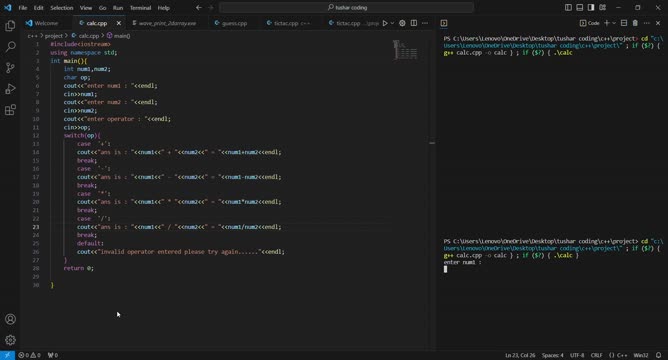This screenshot has height=360, width=668.
Task: Open the Search view in activity bar
Action: (10, 46)
